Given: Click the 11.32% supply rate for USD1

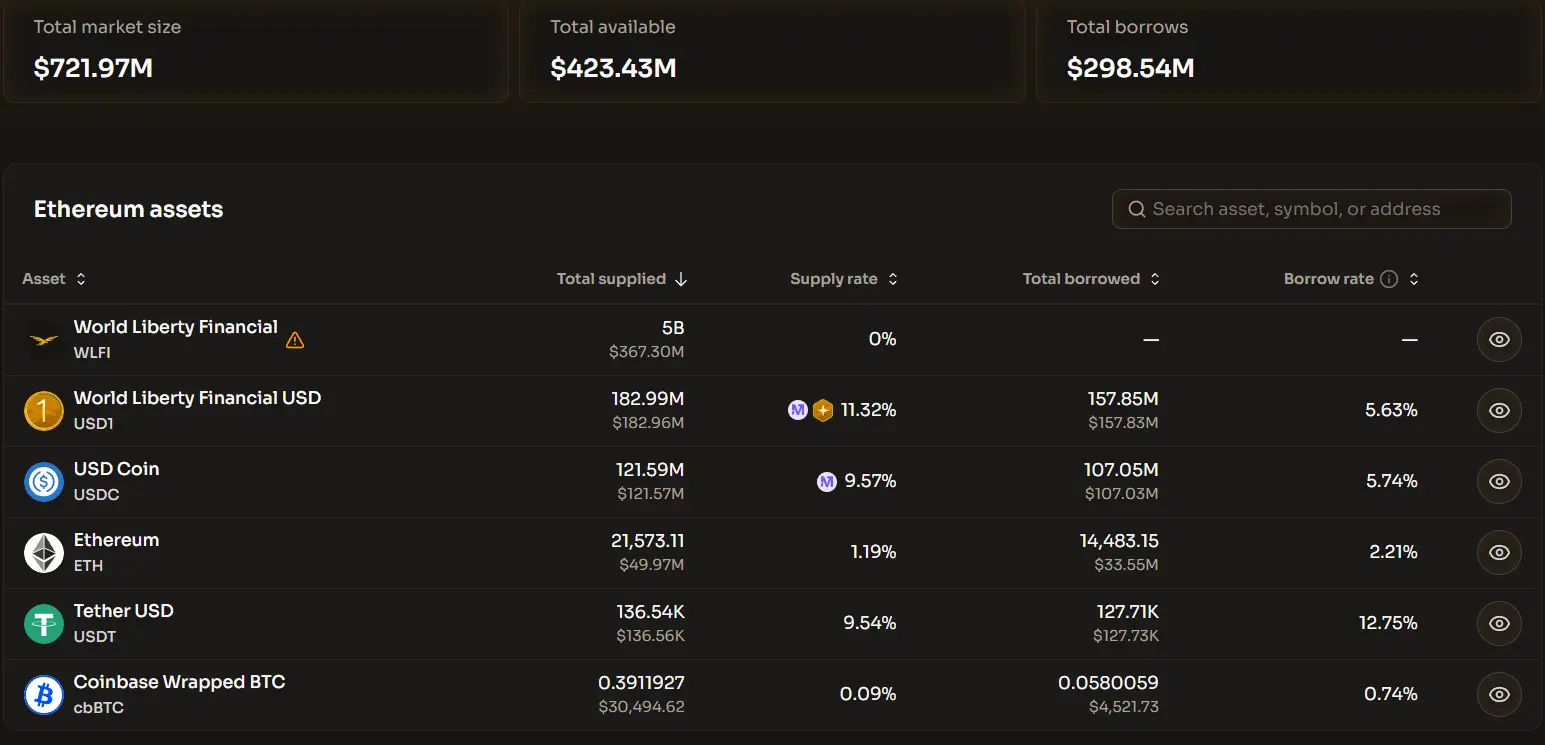Looking at the screenshot, I should pyautogui.click(x=868, y=410).
